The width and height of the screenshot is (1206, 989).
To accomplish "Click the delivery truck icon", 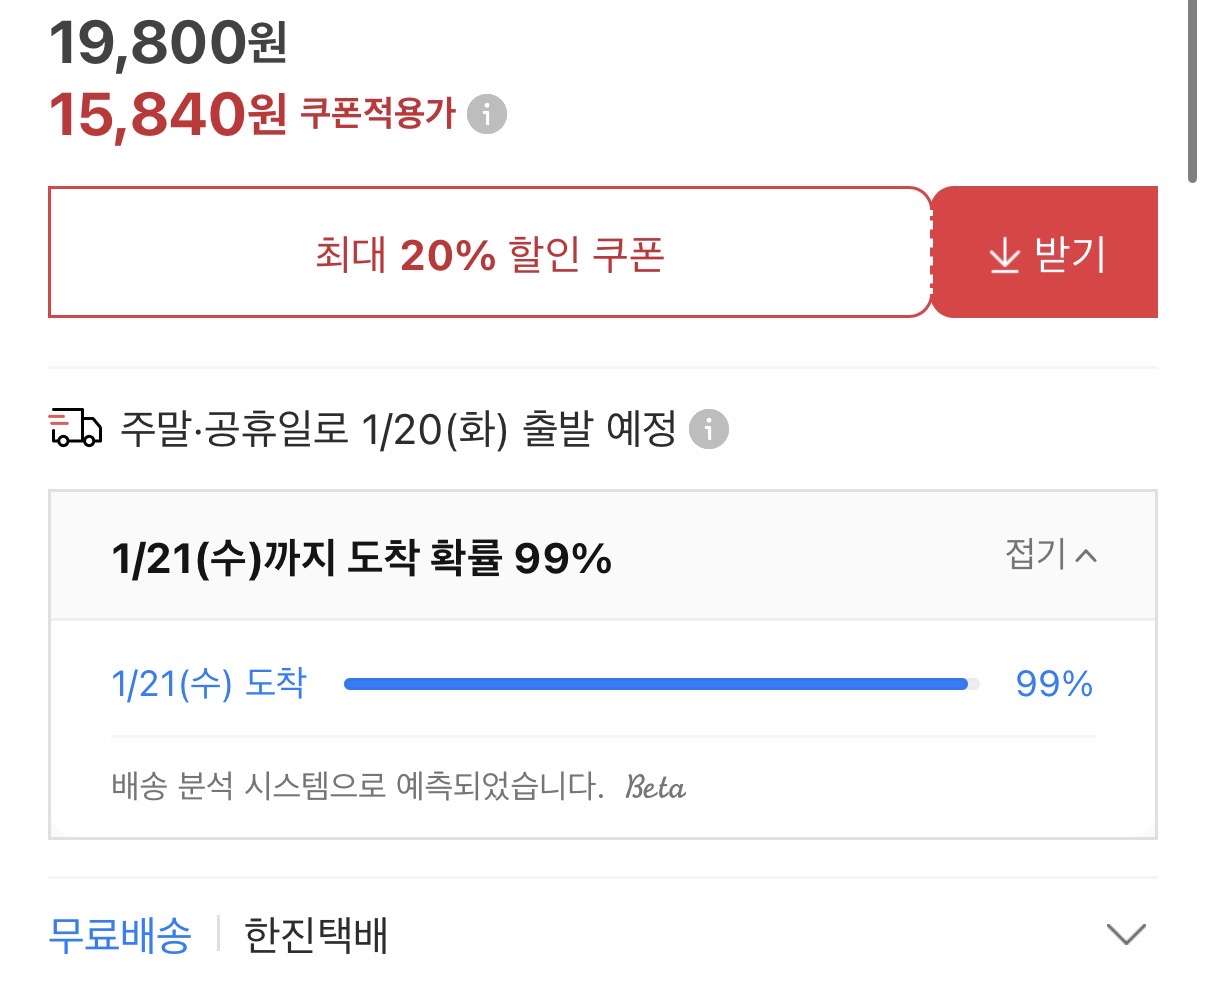I will tap(75, 428).
